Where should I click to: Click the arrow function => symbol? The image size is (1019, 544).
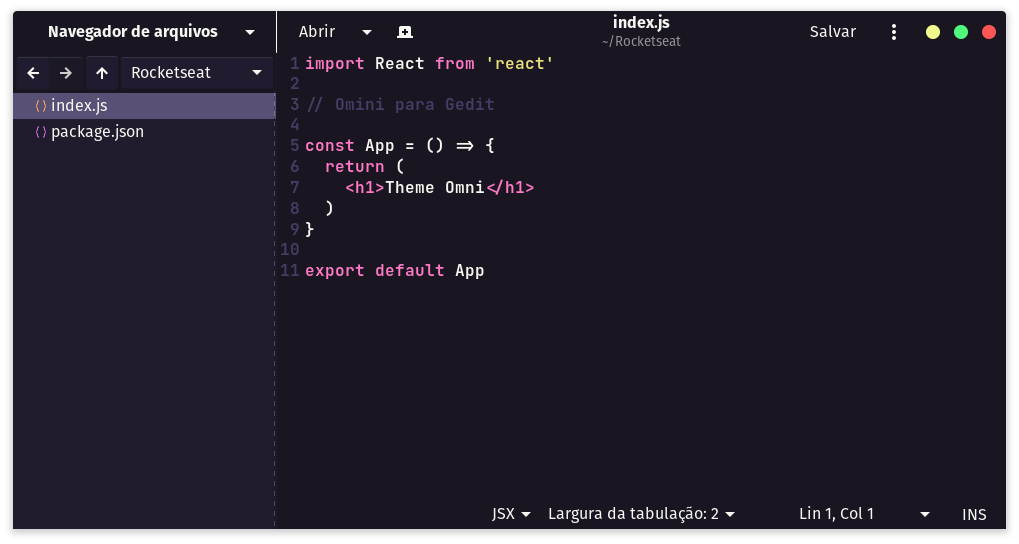(465, 146)
